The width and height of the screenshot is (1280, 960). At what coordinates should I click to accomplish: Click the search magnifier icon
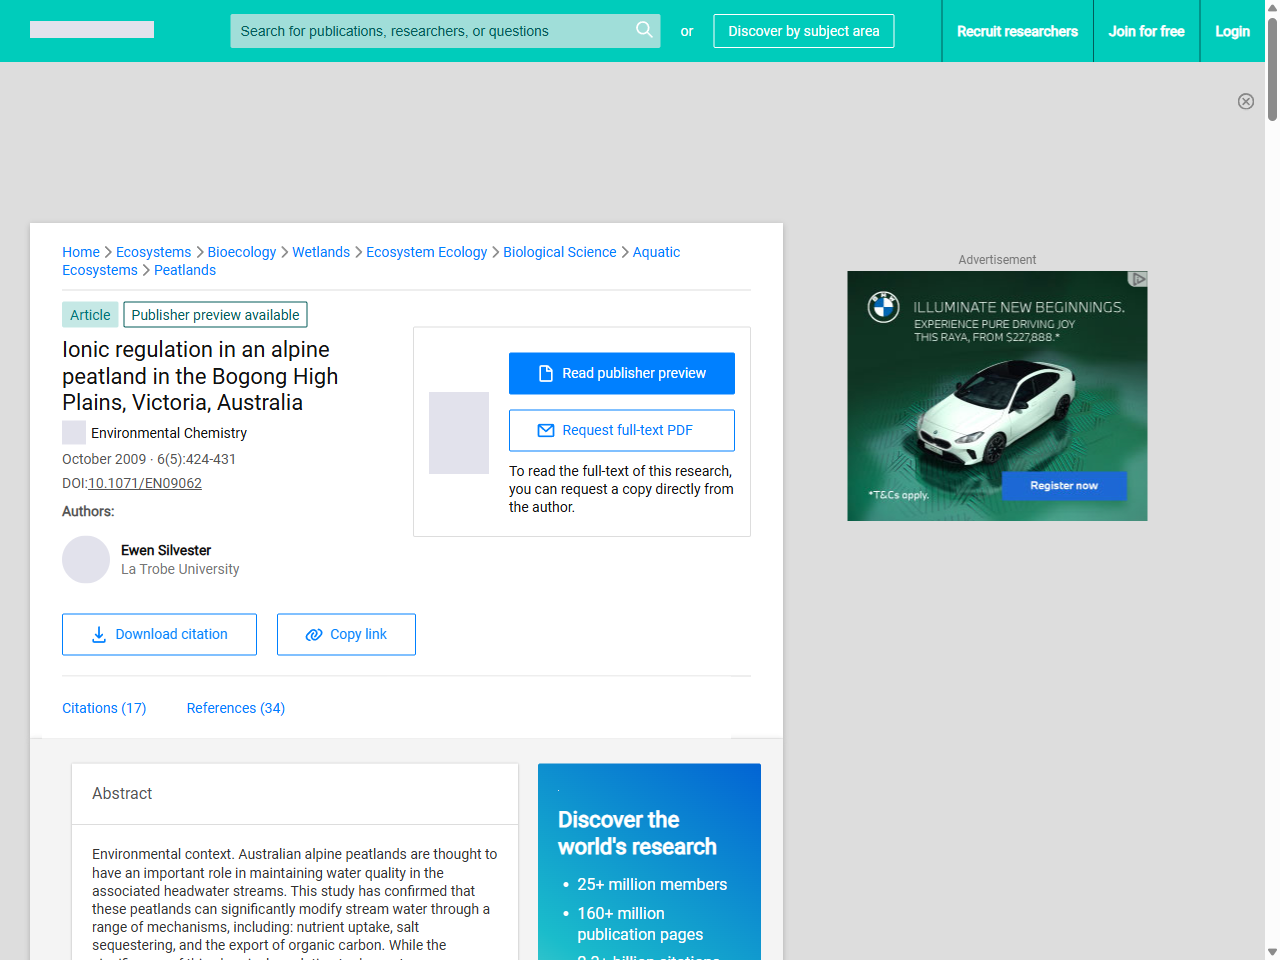click(644, 30)
